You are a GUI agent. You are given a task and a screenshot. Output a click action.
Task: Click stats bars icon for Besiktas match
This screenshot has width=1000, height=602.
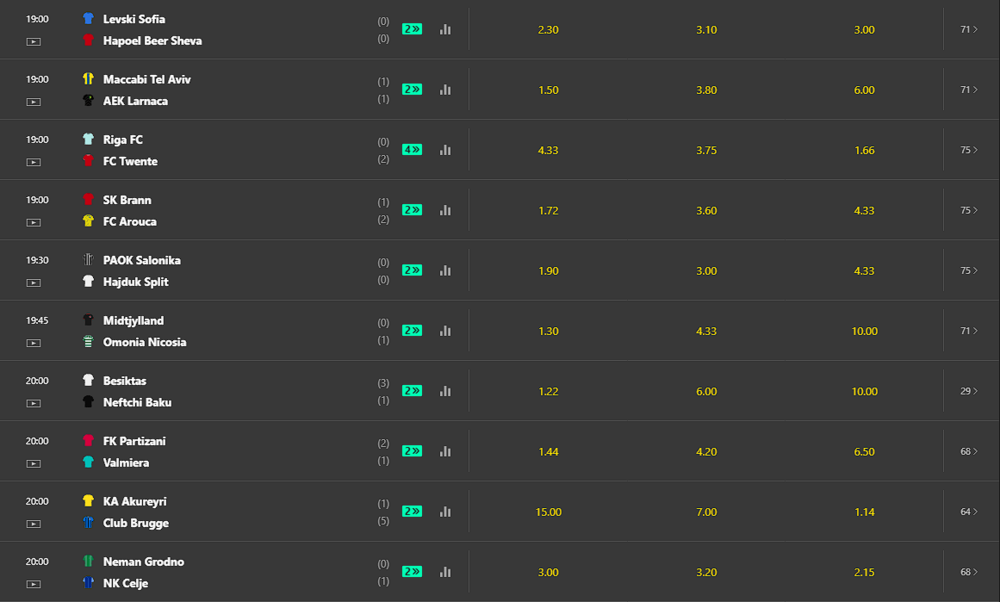(x=445, y=391)
